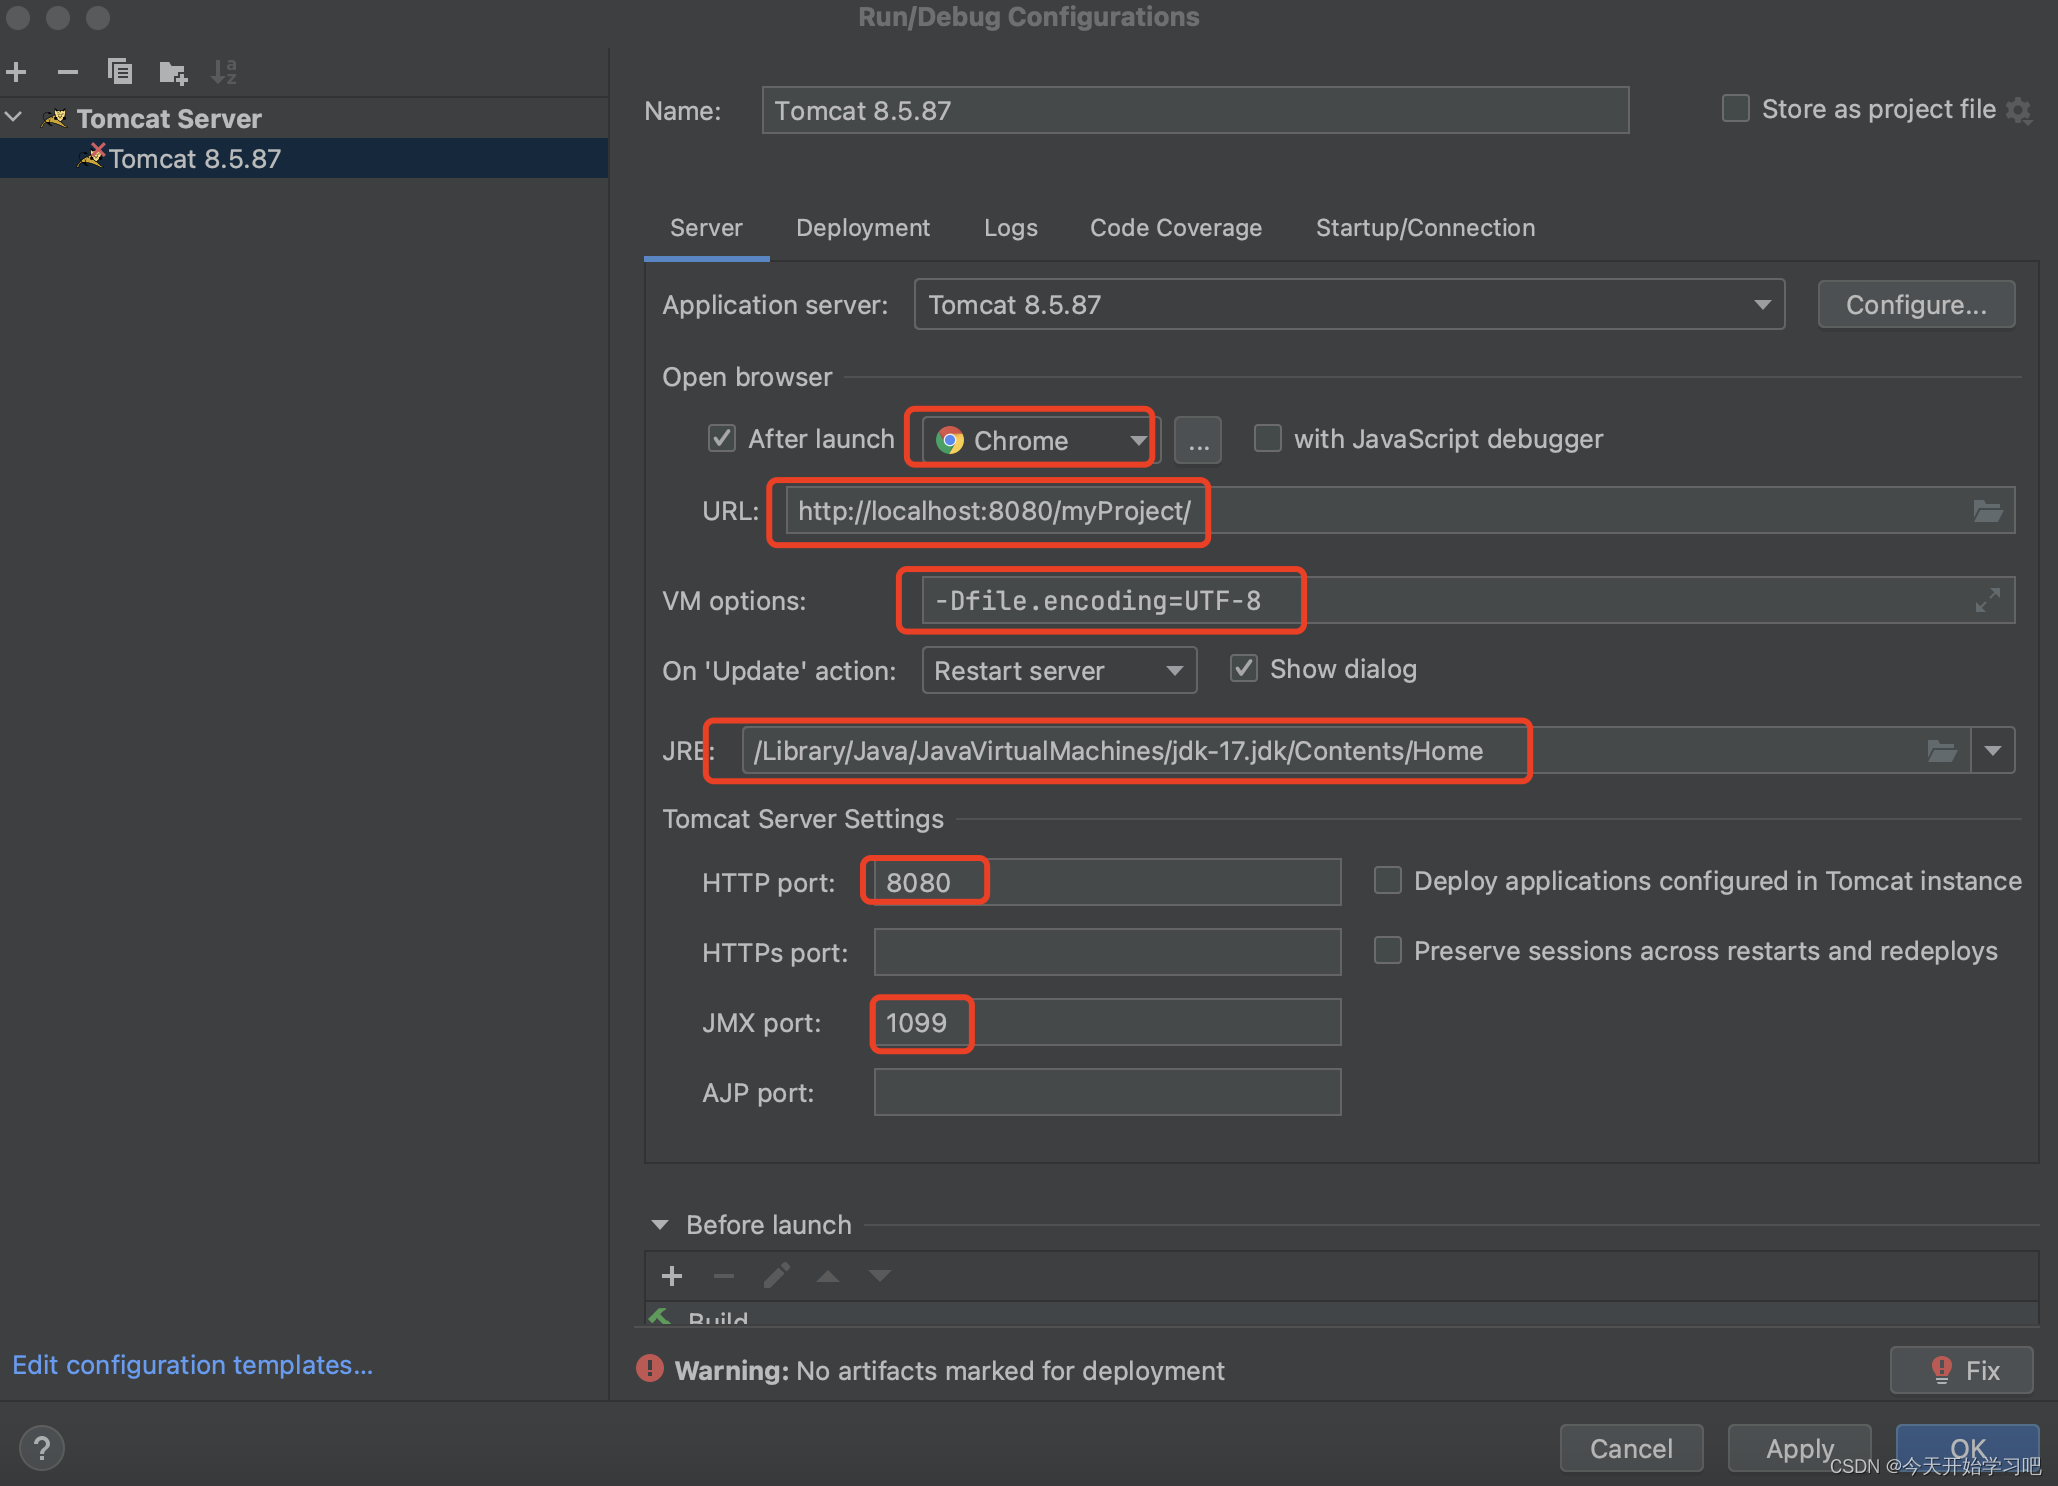Create new configuration folder
This screenshot has width=2058, height=1486.
pyautogui.click(x=173, y=72)
